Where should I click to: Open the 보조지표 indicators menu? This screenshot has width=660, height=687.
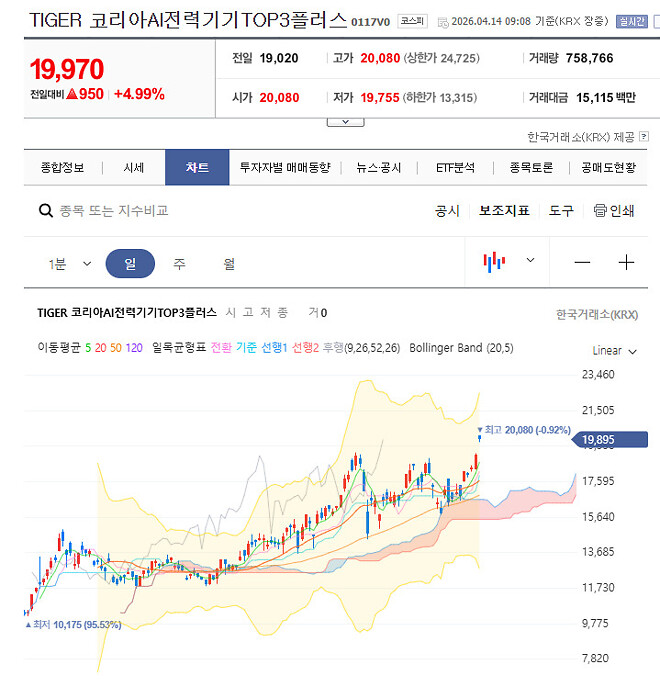point(504,211)
